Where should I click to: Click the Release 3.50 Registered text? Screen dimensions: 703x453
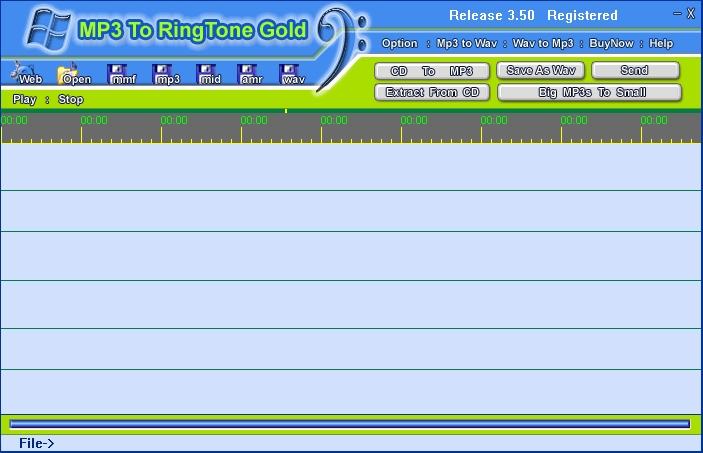click(x=533, y=15)
